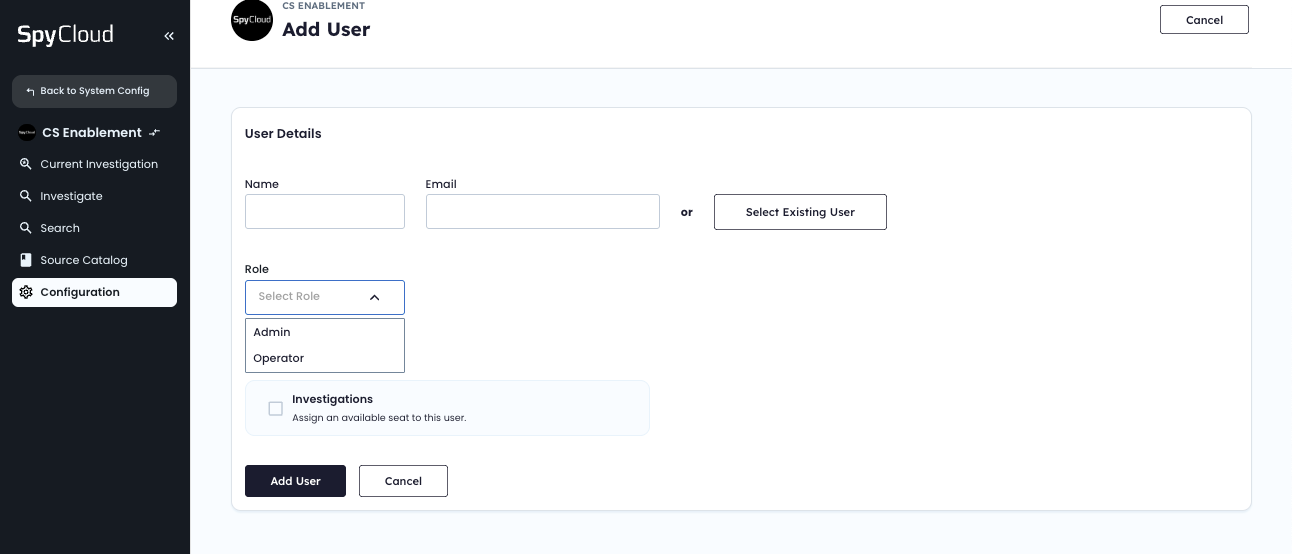Click the back arrow icon in Back to System Config
1292x554 pixels.
click(x=30, y=91)
